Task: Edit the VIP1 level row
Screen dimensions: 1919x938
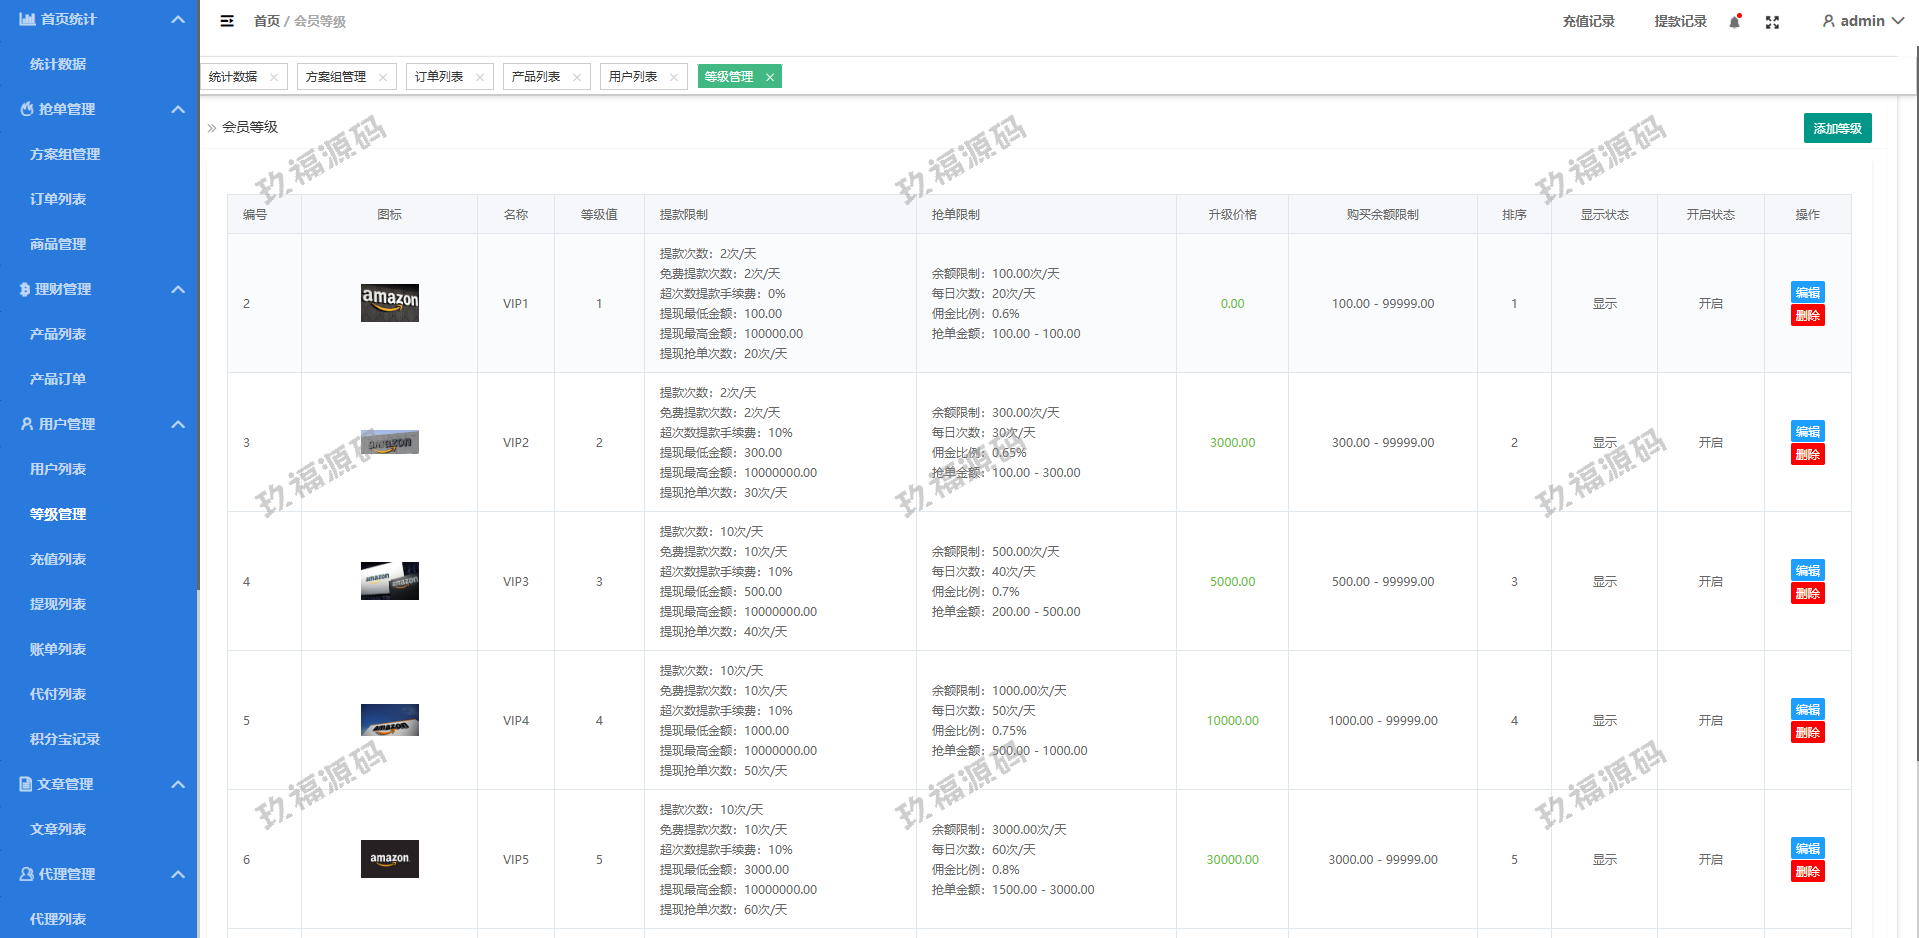Action: [1807, 292]
